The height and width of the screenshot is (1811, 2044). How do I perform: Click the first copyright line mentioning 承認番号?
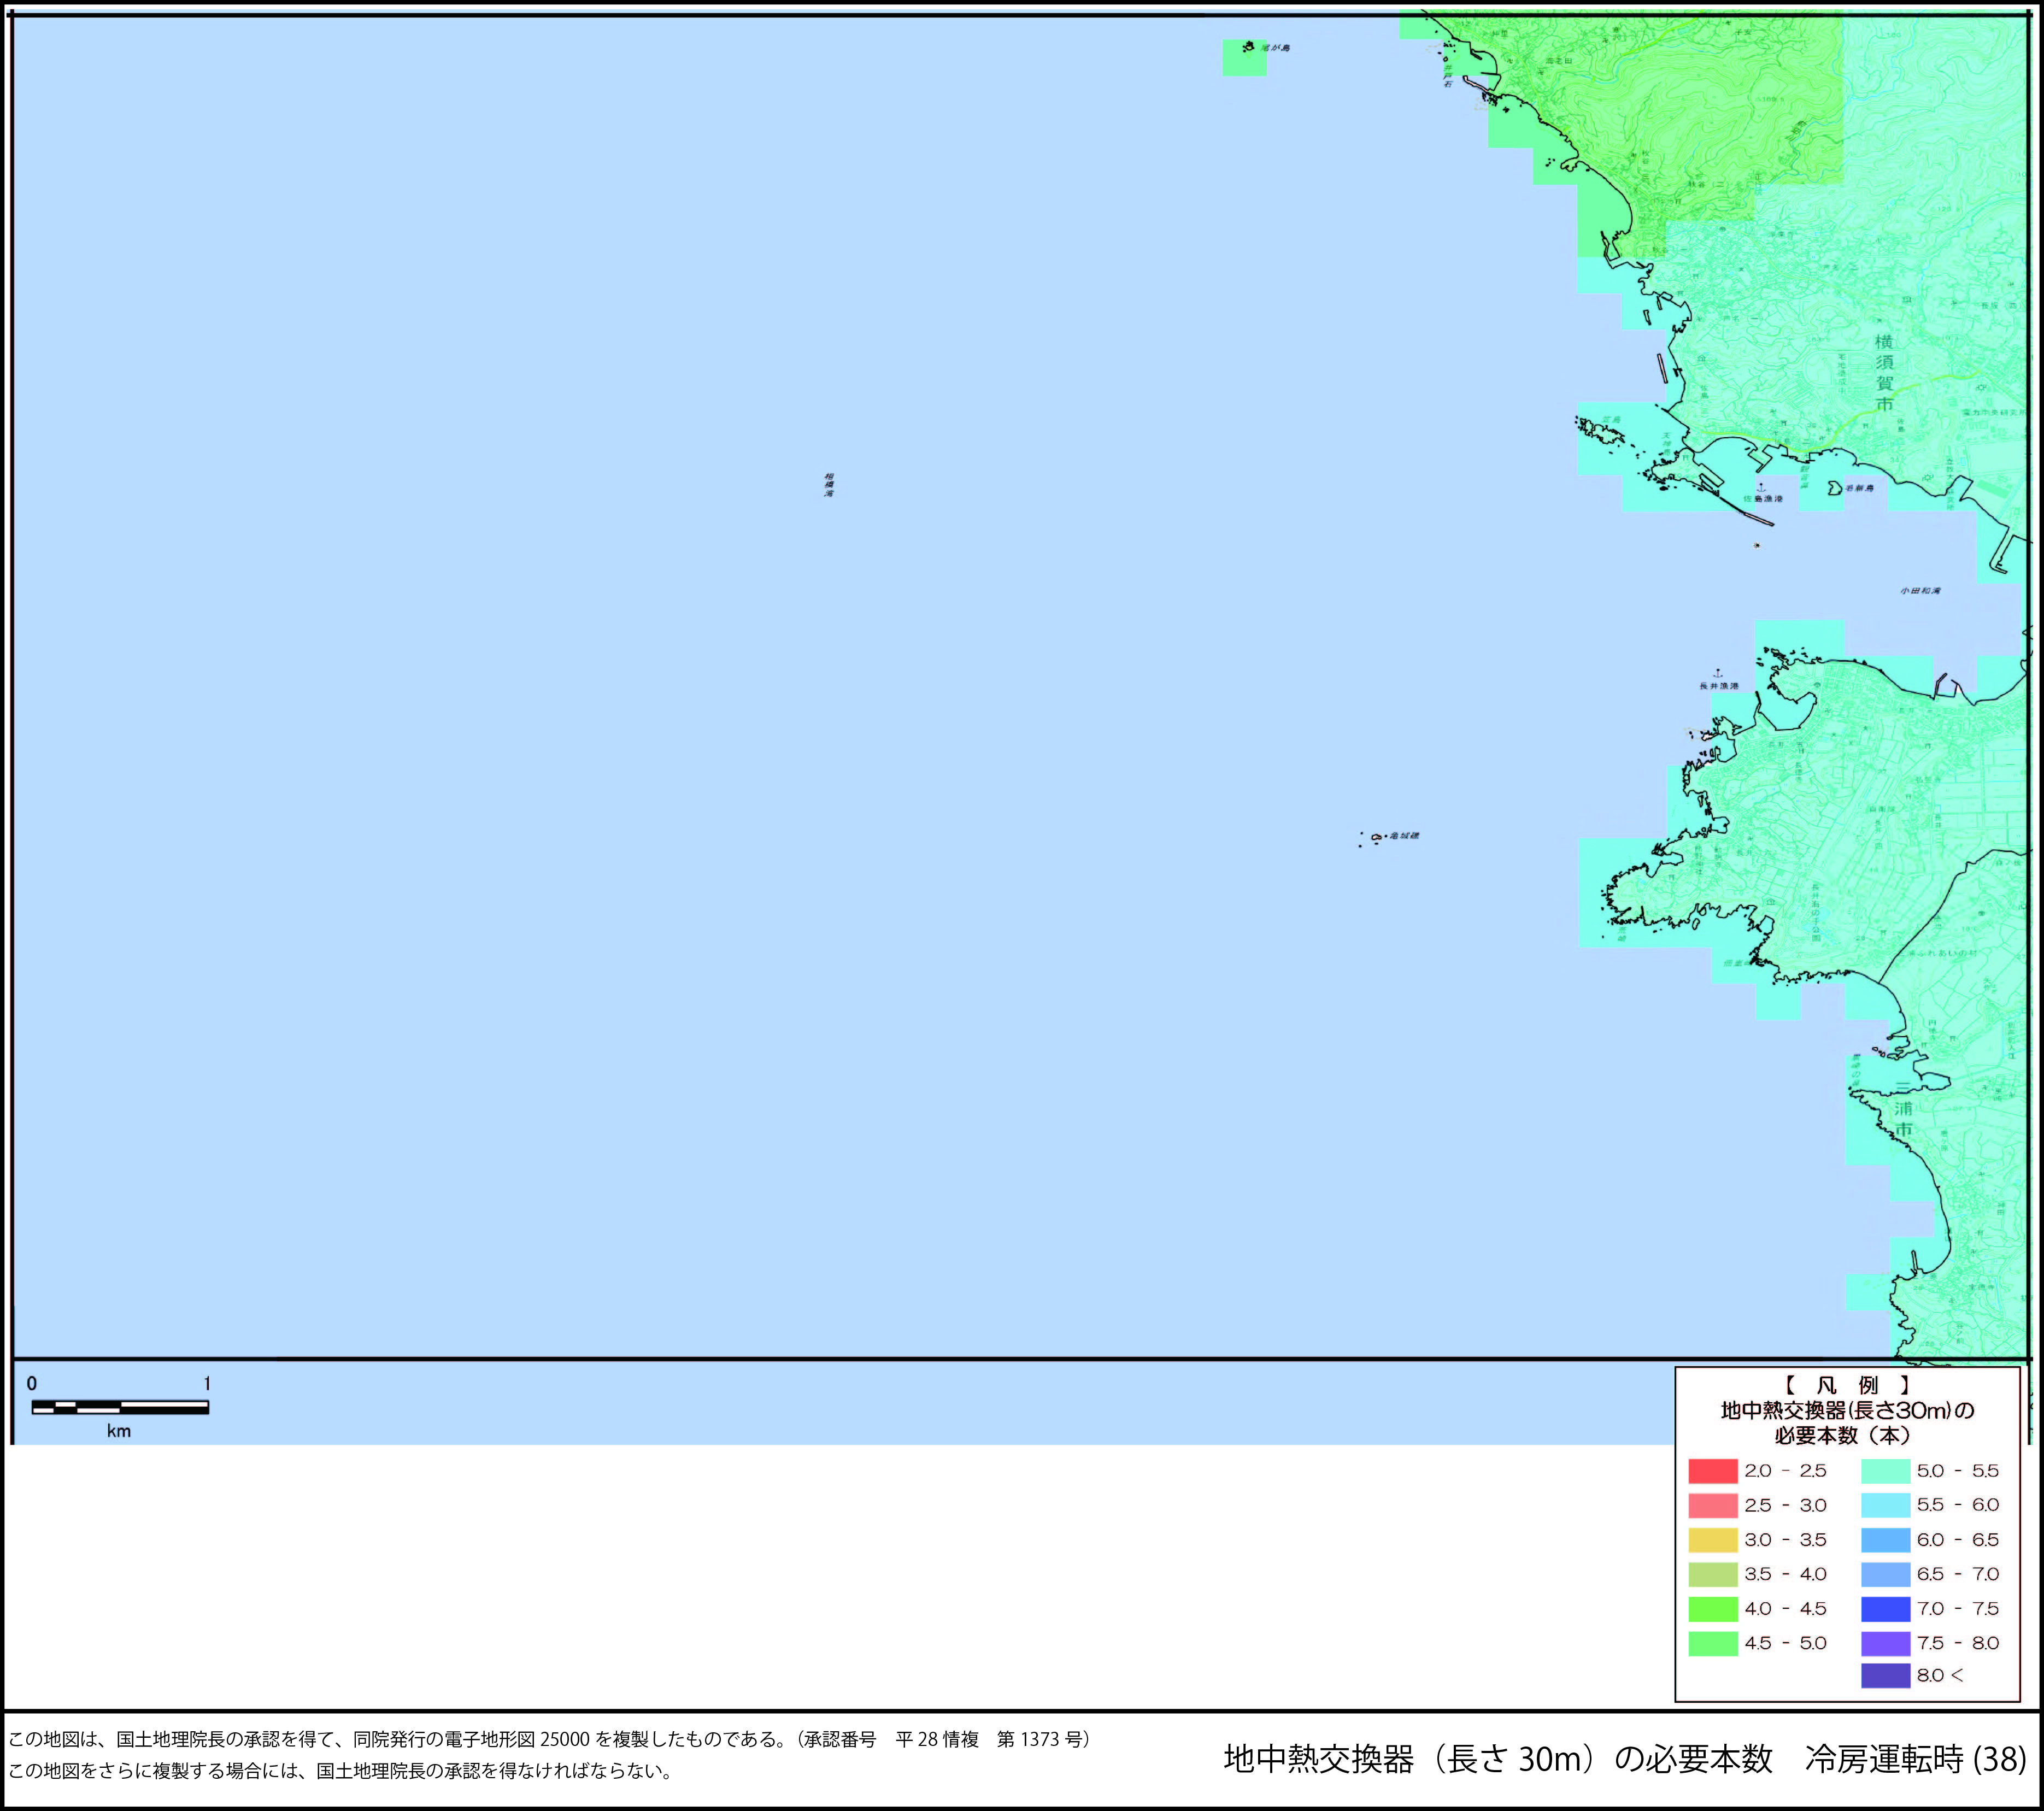[549, 1740]
